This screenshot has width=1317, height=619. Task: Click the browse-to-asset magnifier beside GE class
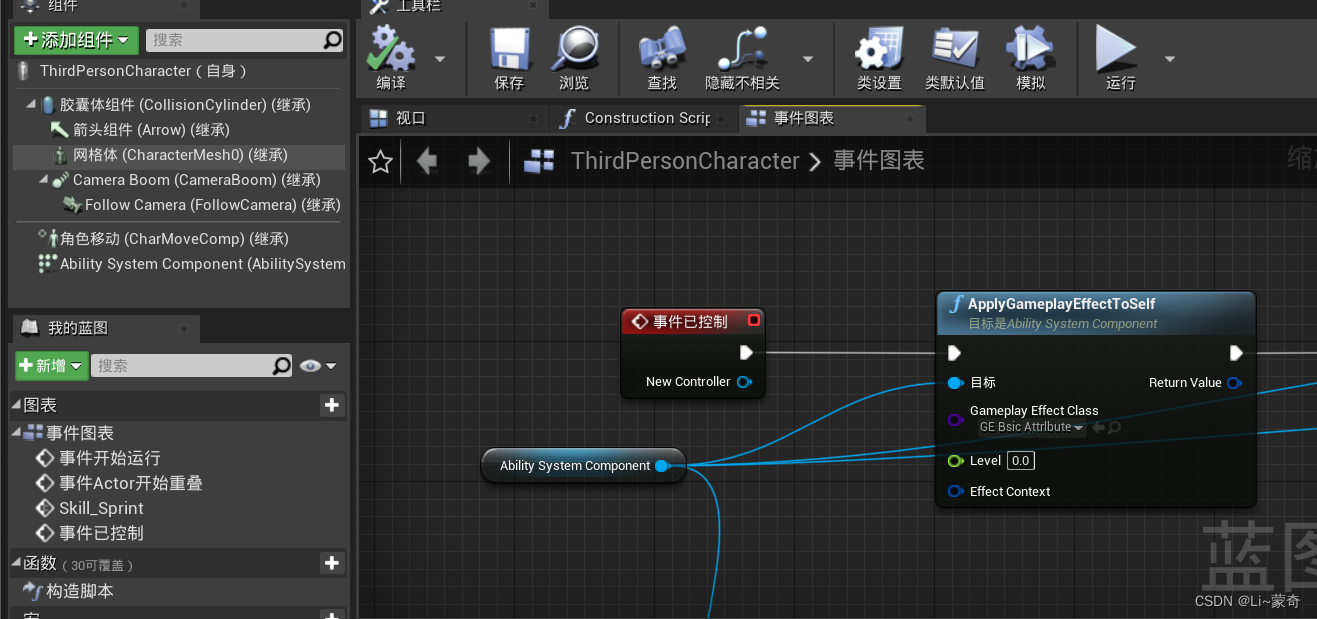click(1114, 427)
